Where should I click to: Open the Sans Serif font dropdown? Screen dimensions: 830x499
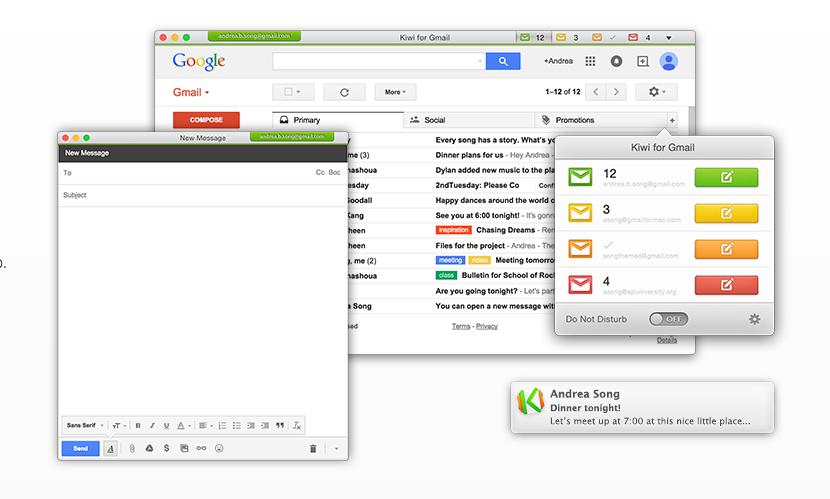point(85,425)
